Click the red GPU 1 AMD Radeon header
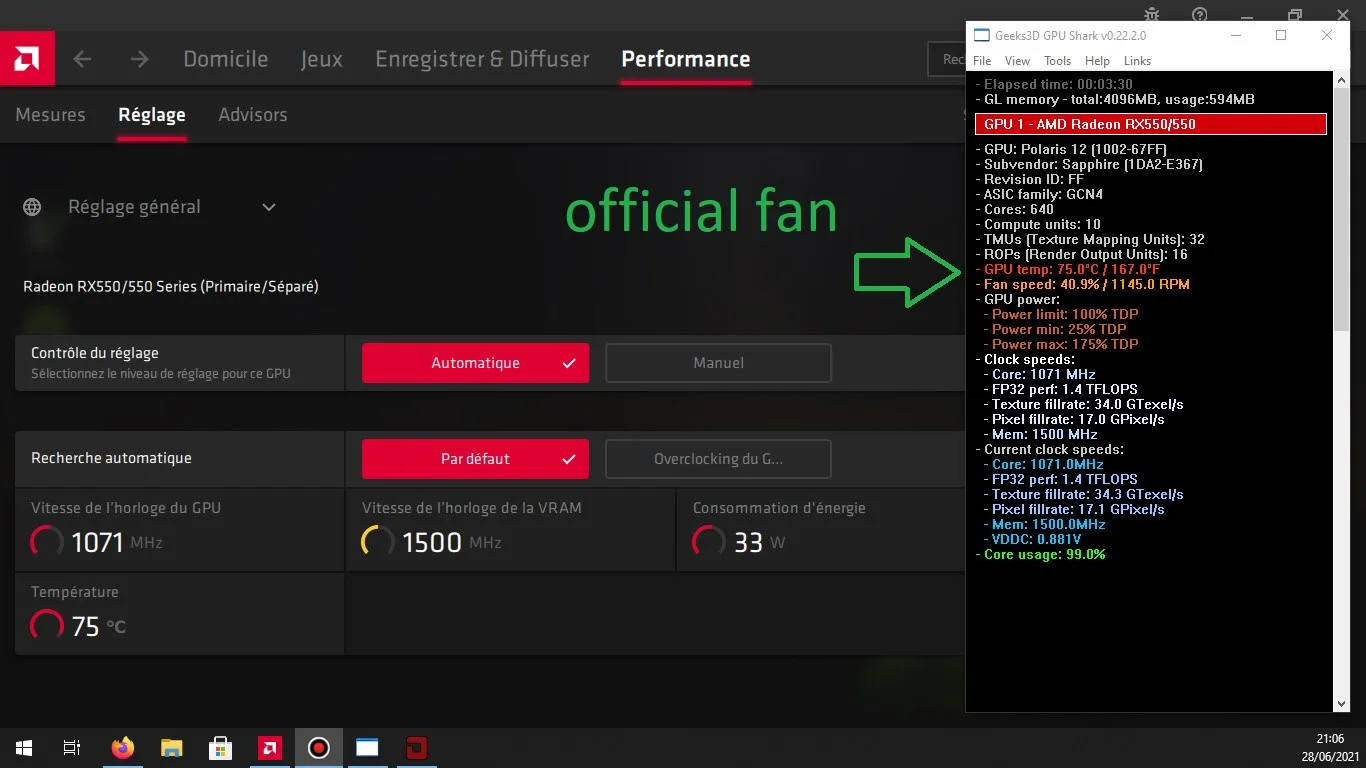This screenshot has width=1366, height=768. pyautogui.click(x=1151, y=124)
